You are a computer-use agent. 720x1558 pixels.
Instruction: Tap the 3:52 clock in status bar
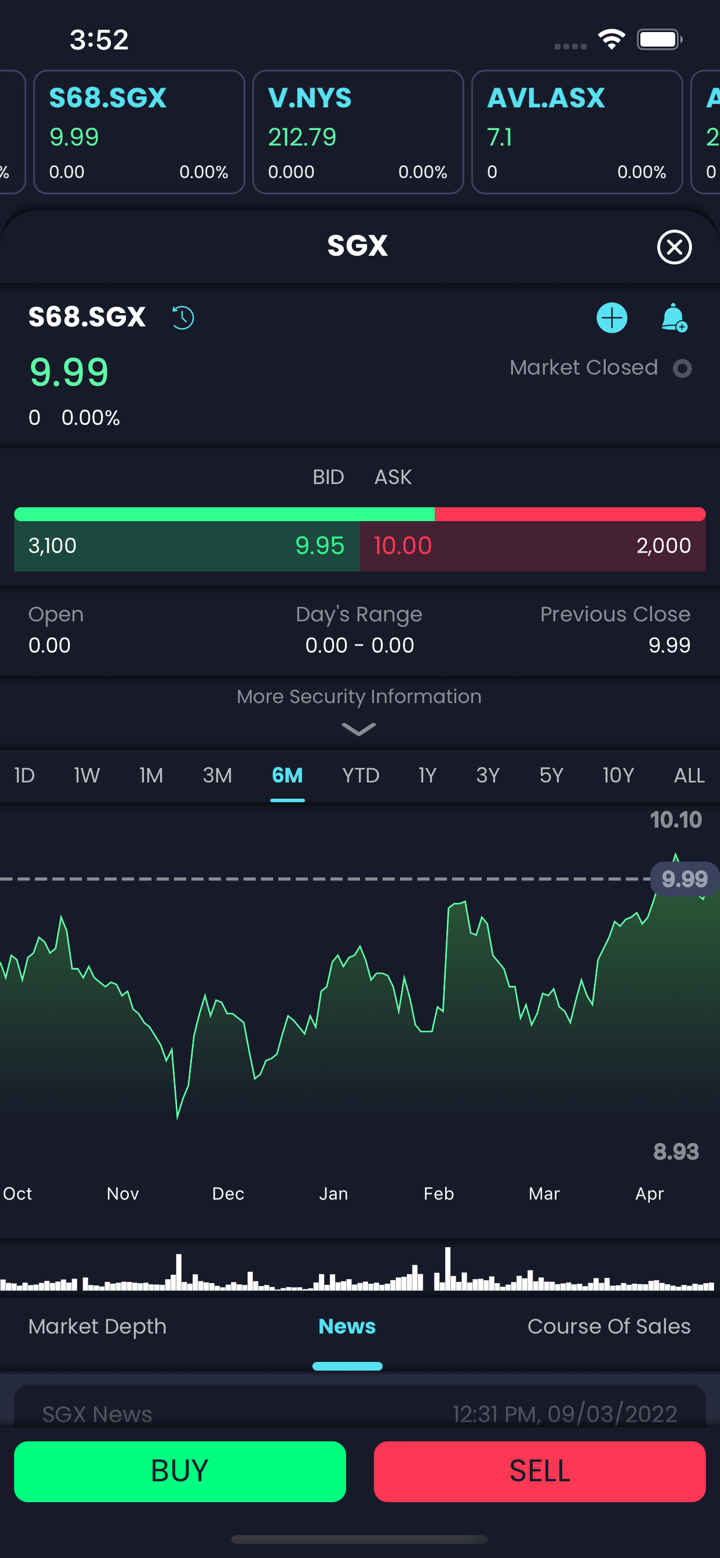click(99, 39)
